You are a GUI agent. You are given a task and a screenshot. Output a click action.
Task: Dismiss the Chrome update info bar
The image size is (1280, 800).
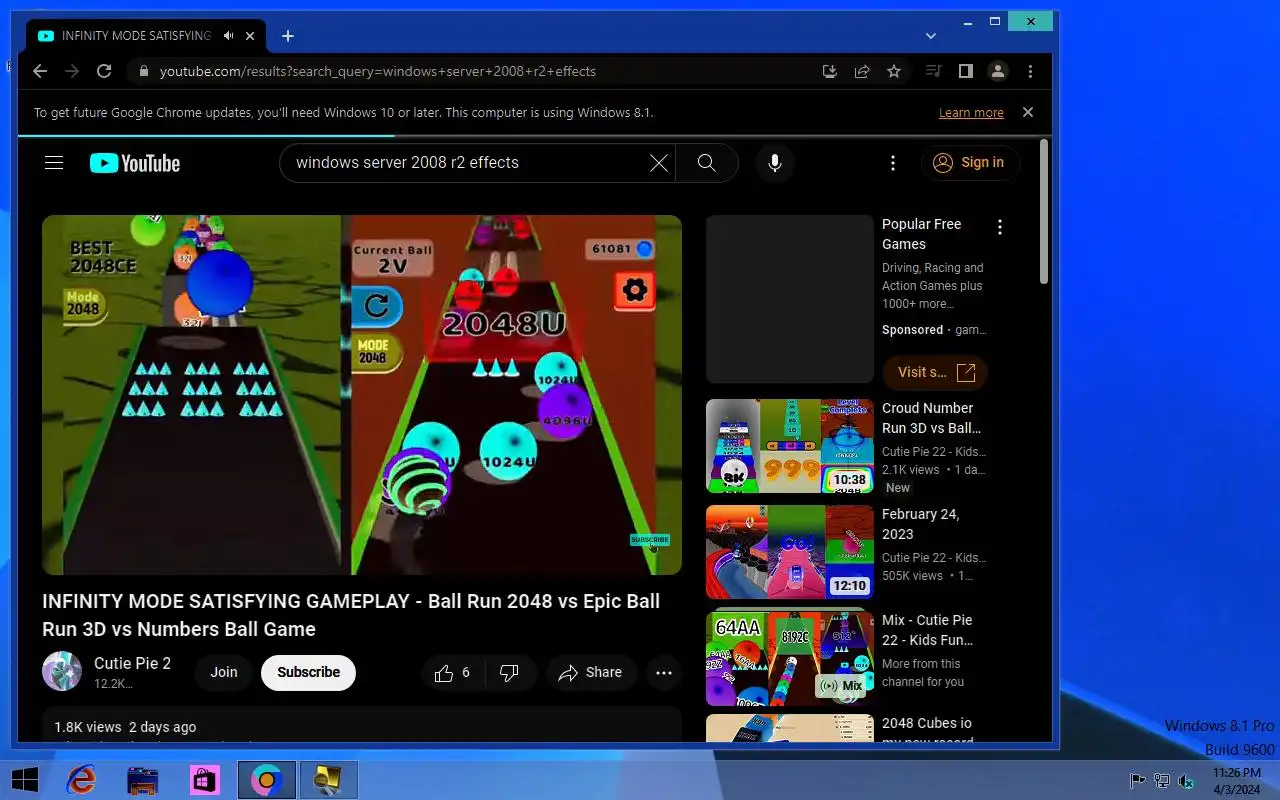tap(1027, 112)
